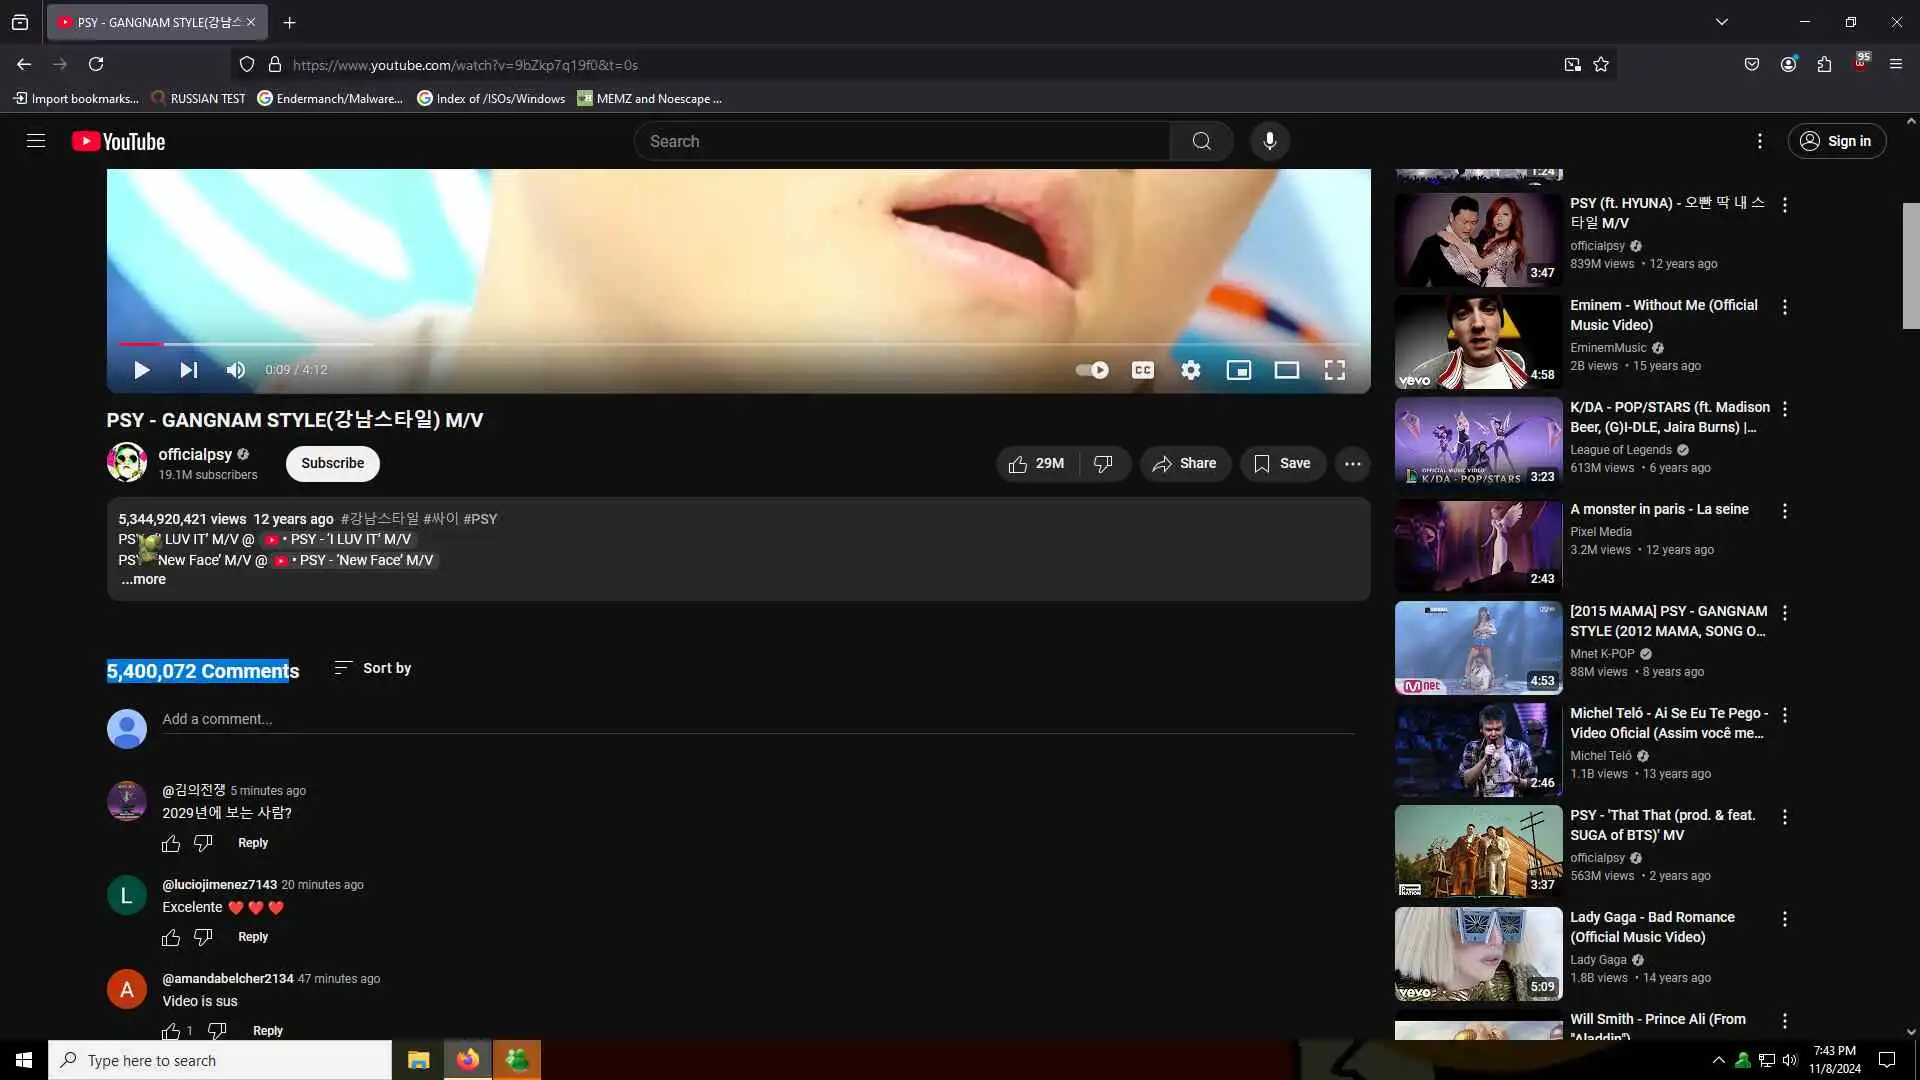Viewport: 1920px width, 1080px height.
Task: Mute the video volume
Action: [236, 370]
